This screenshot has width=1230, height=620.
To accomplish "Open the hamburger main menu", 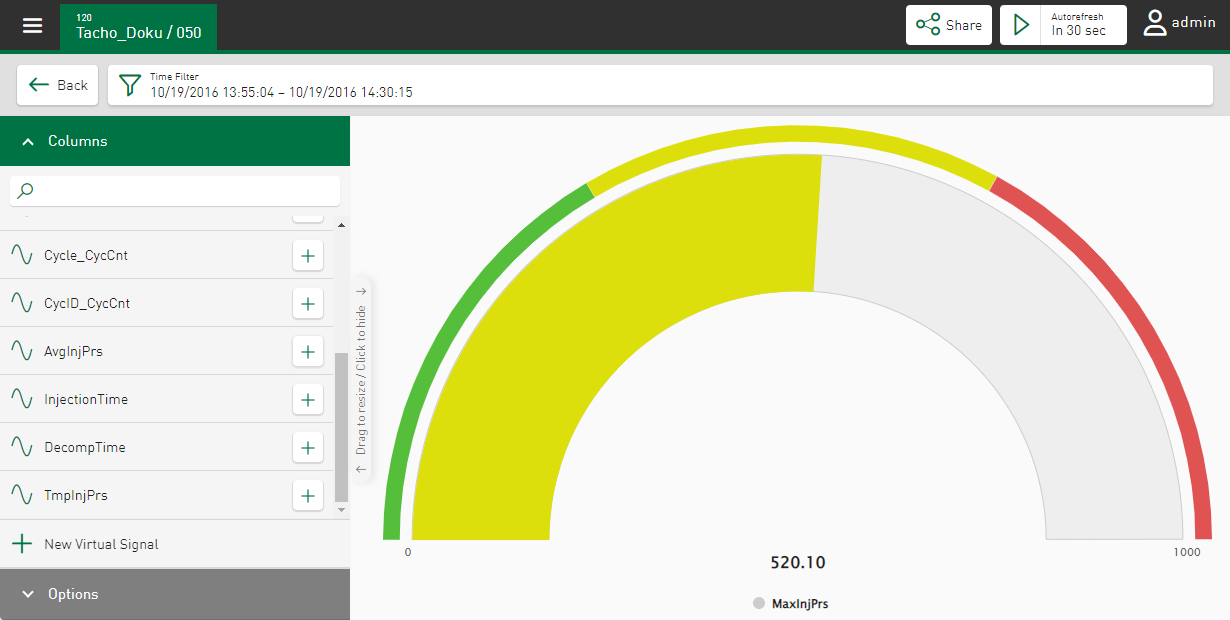I will coord(33,25).
